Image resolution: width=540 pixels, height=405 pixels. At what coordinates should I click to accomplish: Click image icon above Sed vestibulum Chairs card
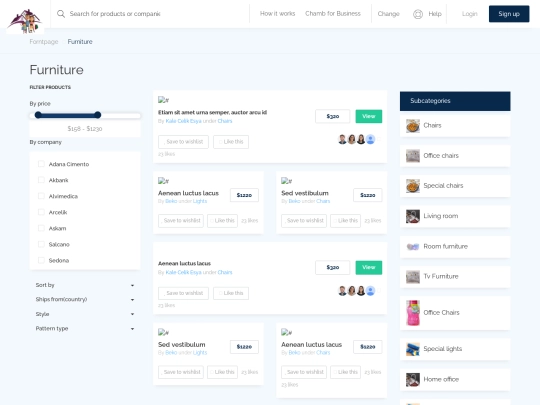[x=287, y=181]
